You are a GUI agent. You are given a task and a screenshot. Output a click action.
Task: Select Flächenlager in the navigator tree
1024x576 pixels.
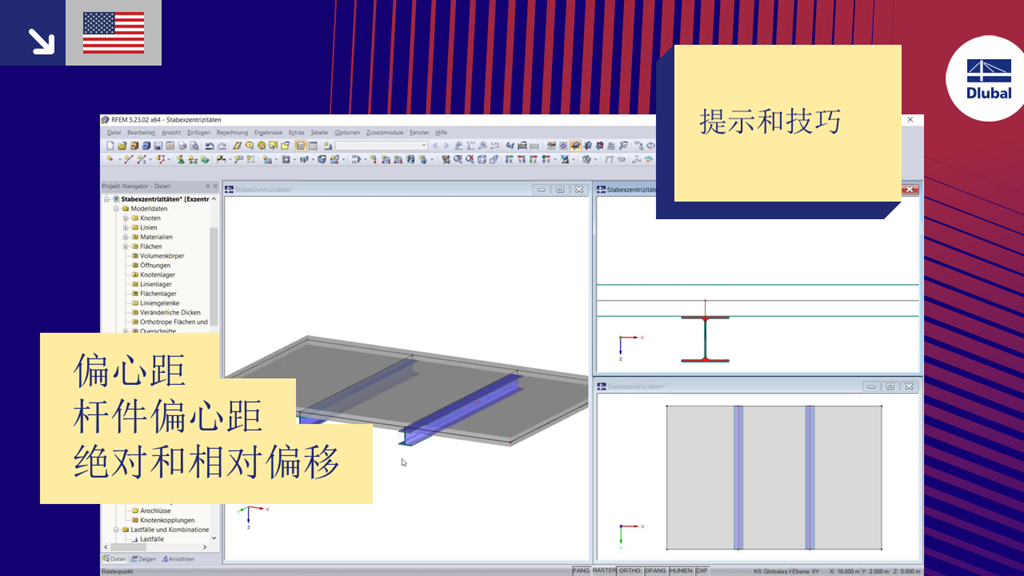point(158,294)
